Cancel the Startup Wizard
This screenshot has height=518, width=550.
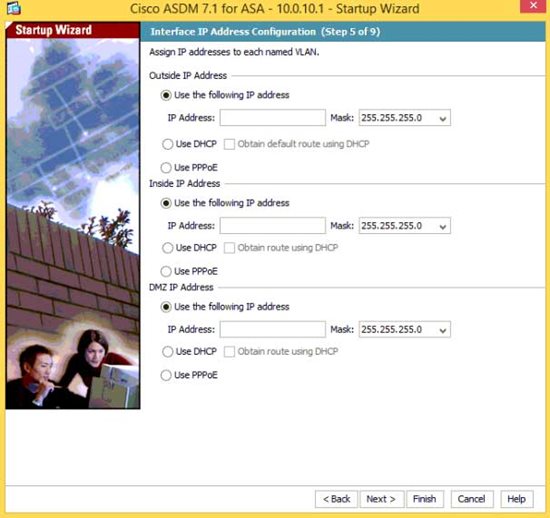472,499
